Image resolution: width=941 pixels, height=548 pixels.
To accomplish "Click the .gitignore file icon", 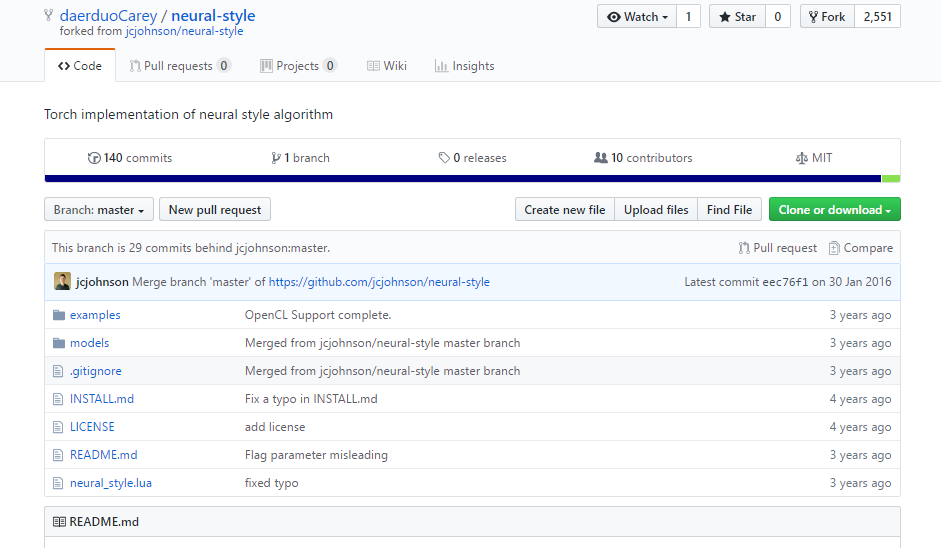I will [x=58, y=372].
